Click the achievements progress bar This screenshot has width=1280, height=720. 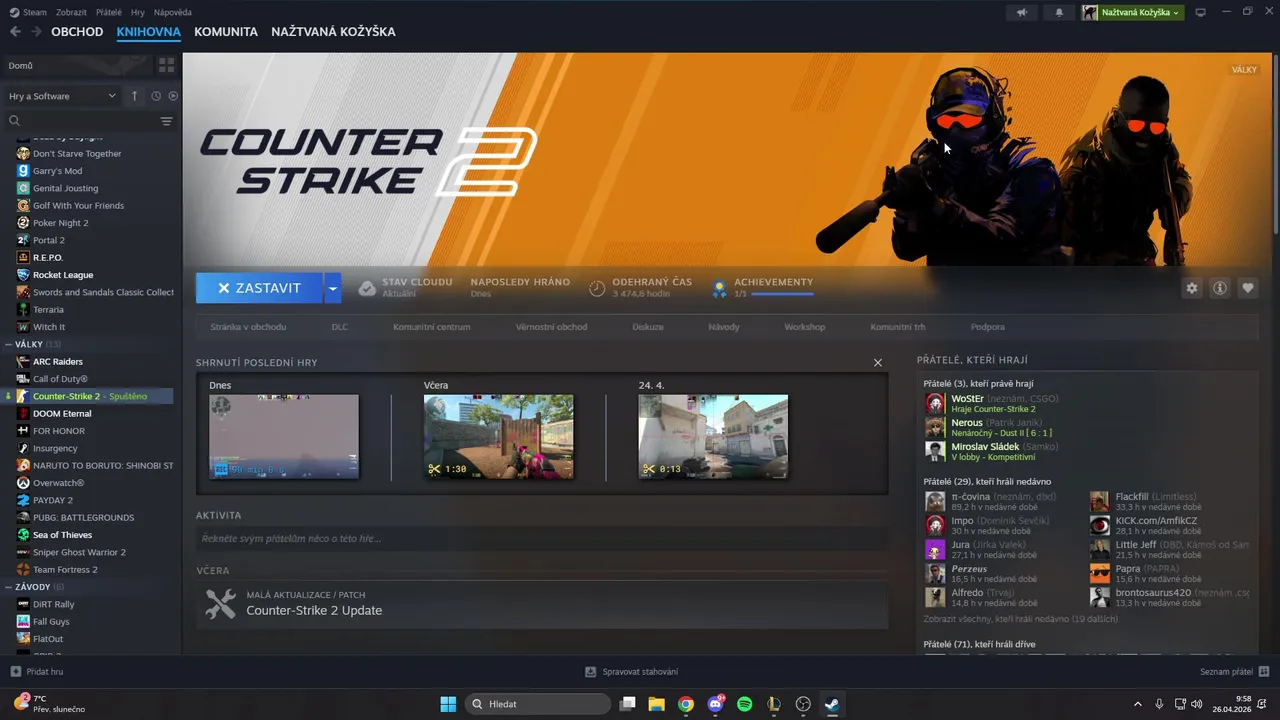pyautogui.click(x=782, y=295)
